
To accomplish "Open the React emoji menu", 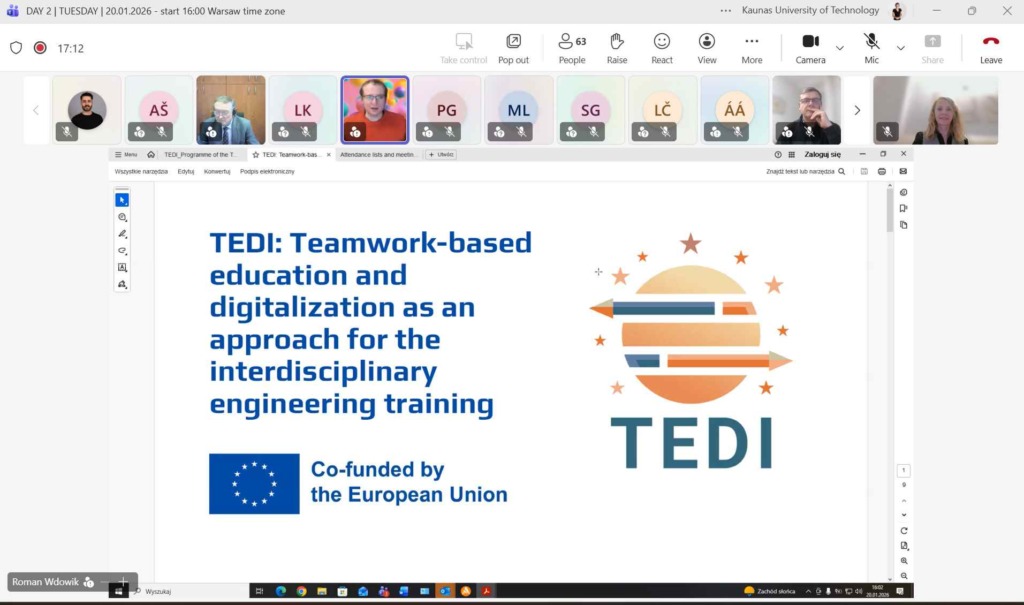I will [x=662, y=47].
